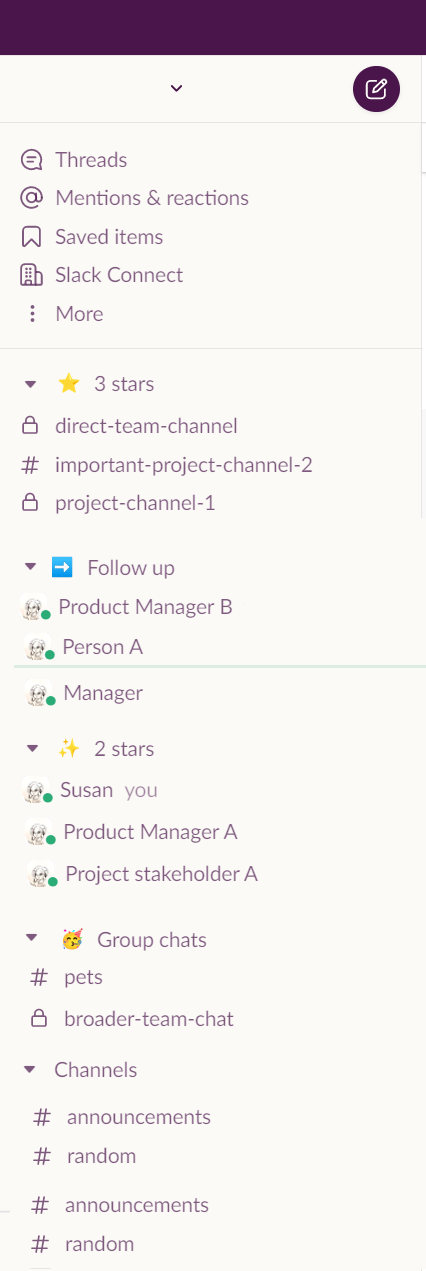The width and height of the screenshot is (426, 1271).
Task: Open project-channel-1
Action: click(x=118, y=503)
